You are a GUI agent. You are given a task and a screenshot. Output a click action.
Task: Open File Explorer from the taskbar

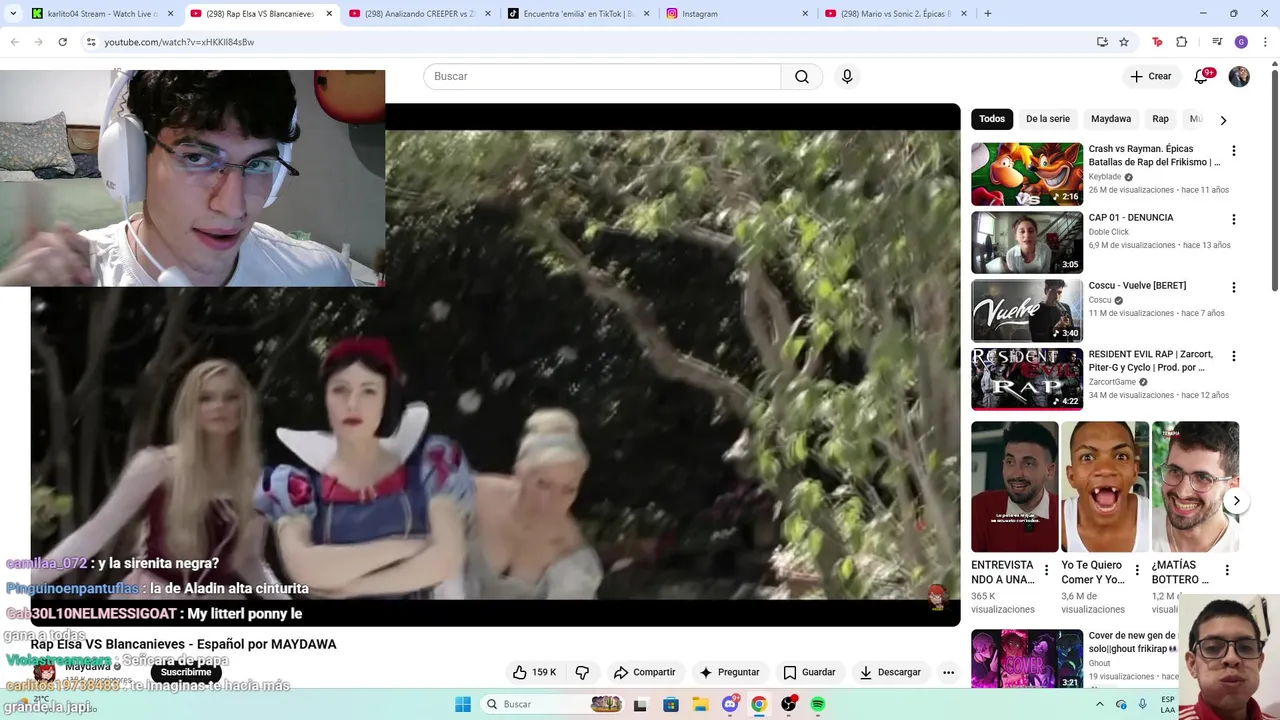coord(700,704)
